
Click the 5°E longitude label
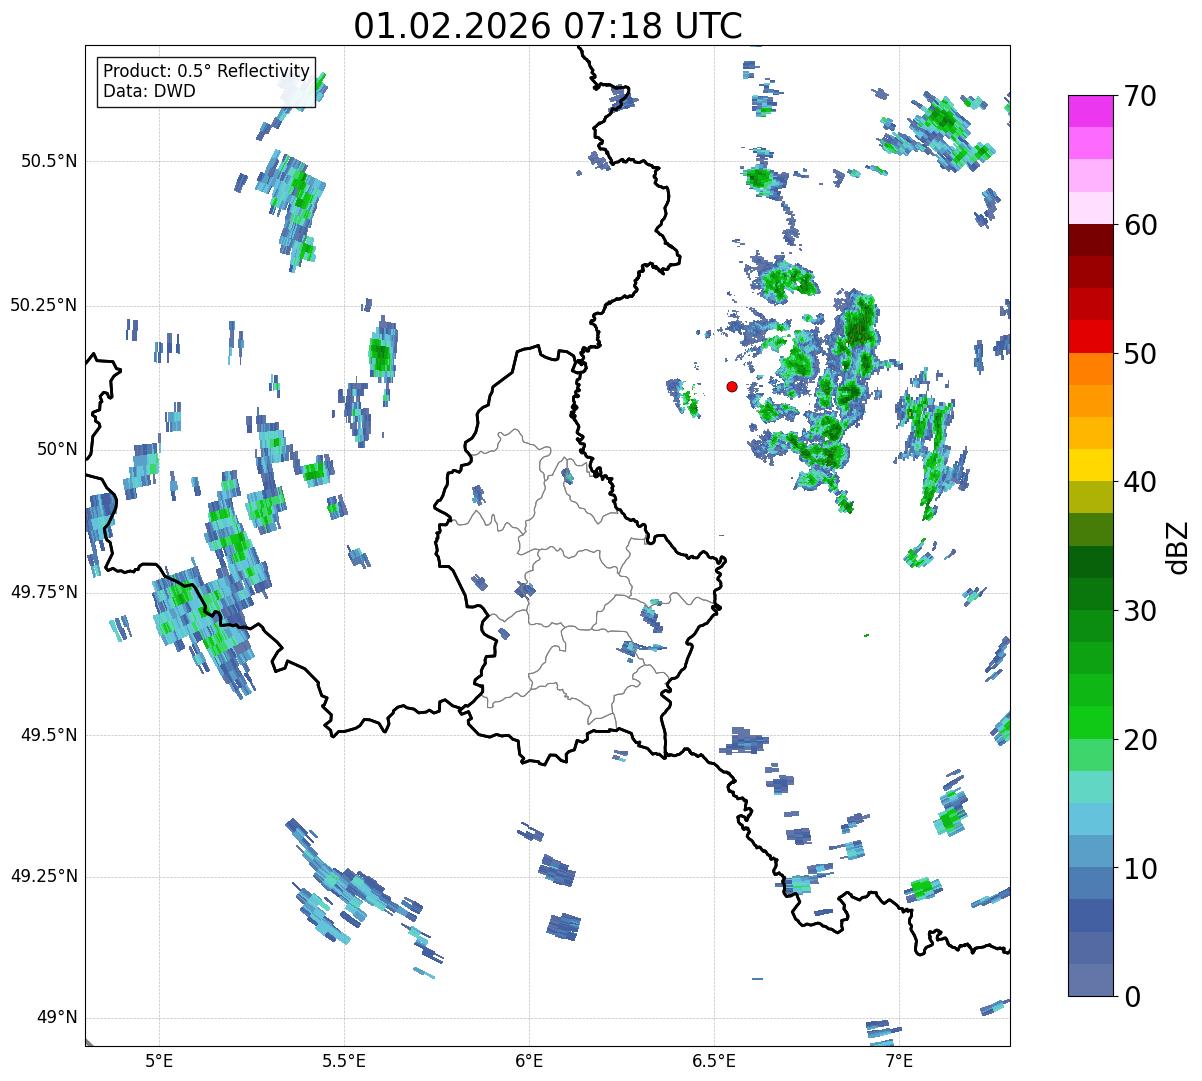pos(159,1060)
